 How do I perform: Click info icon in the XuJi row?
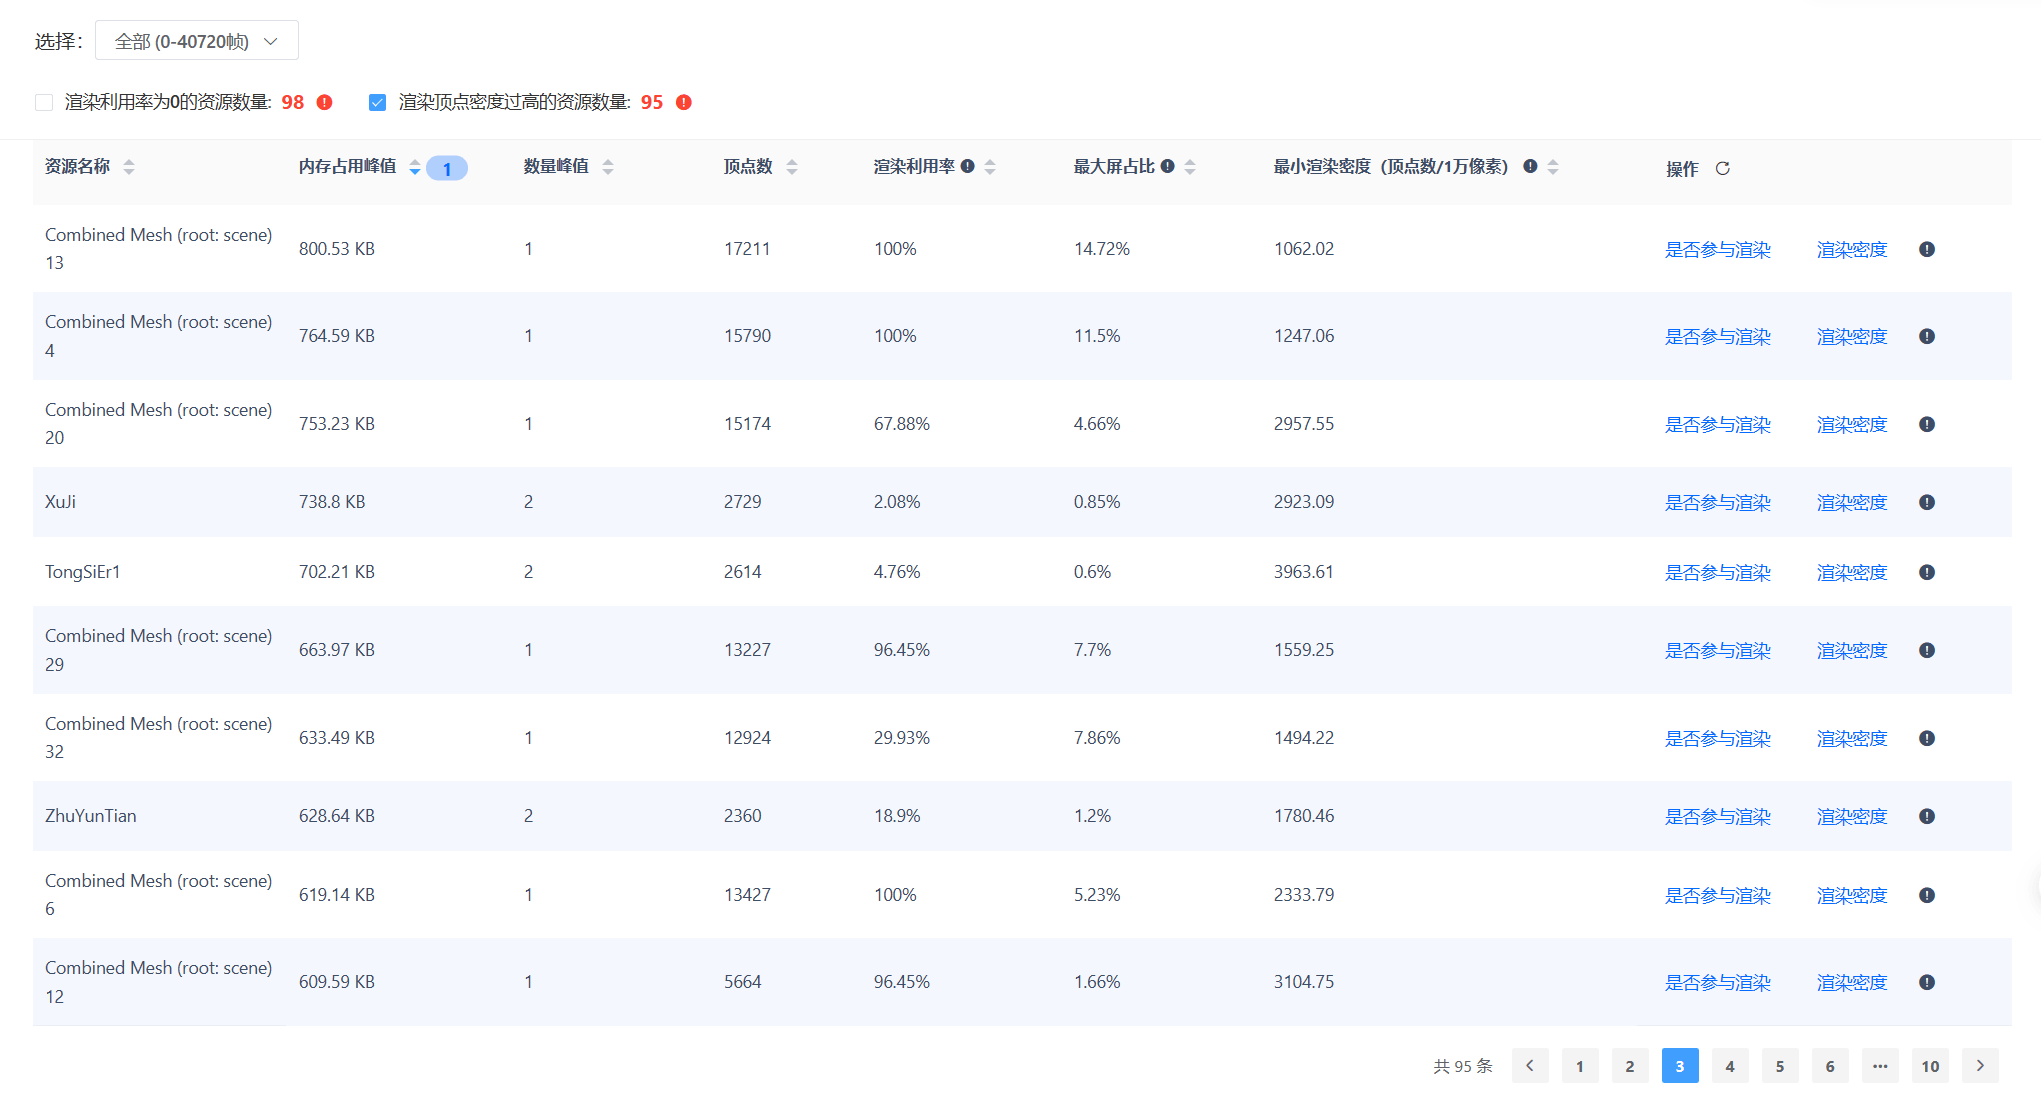1926,502
